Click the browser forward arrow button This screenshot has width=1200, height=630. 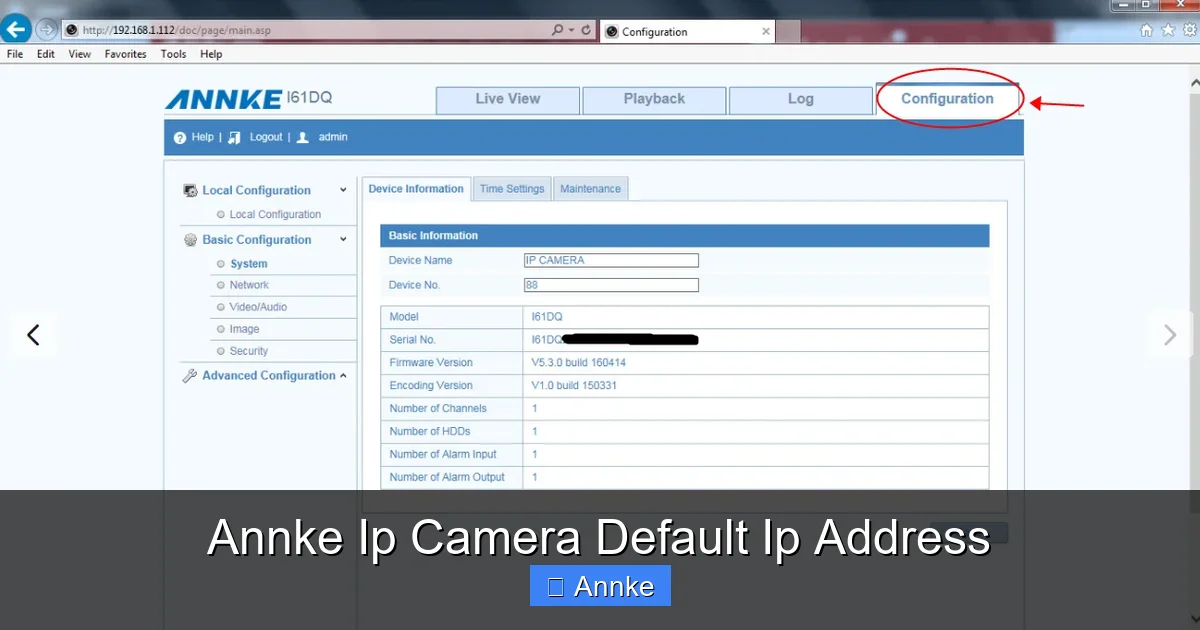[x=46, y=30]
